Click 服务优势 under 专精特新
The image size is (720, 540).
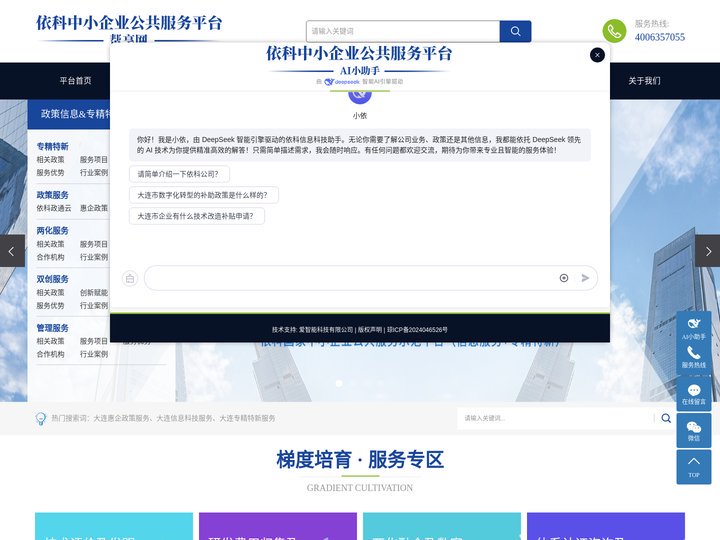[51, 173]
